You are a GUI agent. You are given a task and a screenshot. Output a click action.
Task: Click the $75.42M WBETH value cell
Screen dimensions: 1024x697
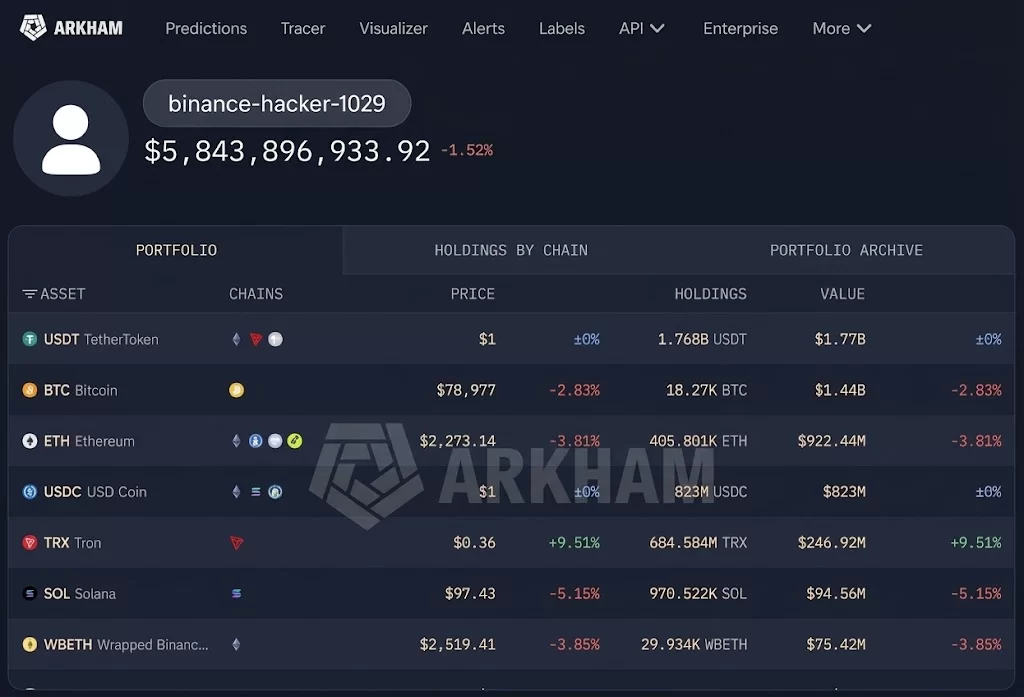click(x=836, y=644)
